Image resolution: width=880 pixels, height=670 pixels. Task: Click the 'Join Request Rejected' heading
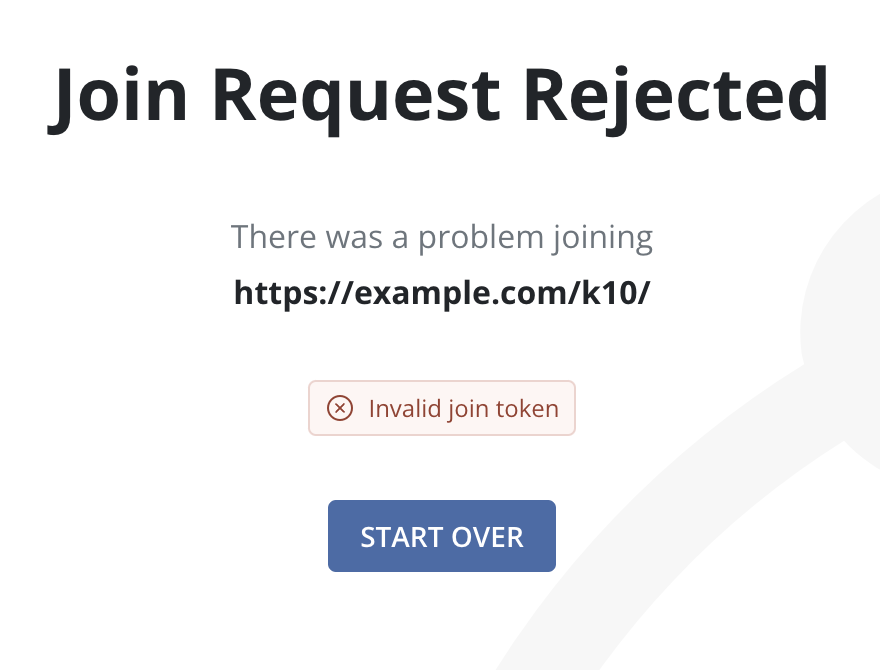[x=439, y=93]
